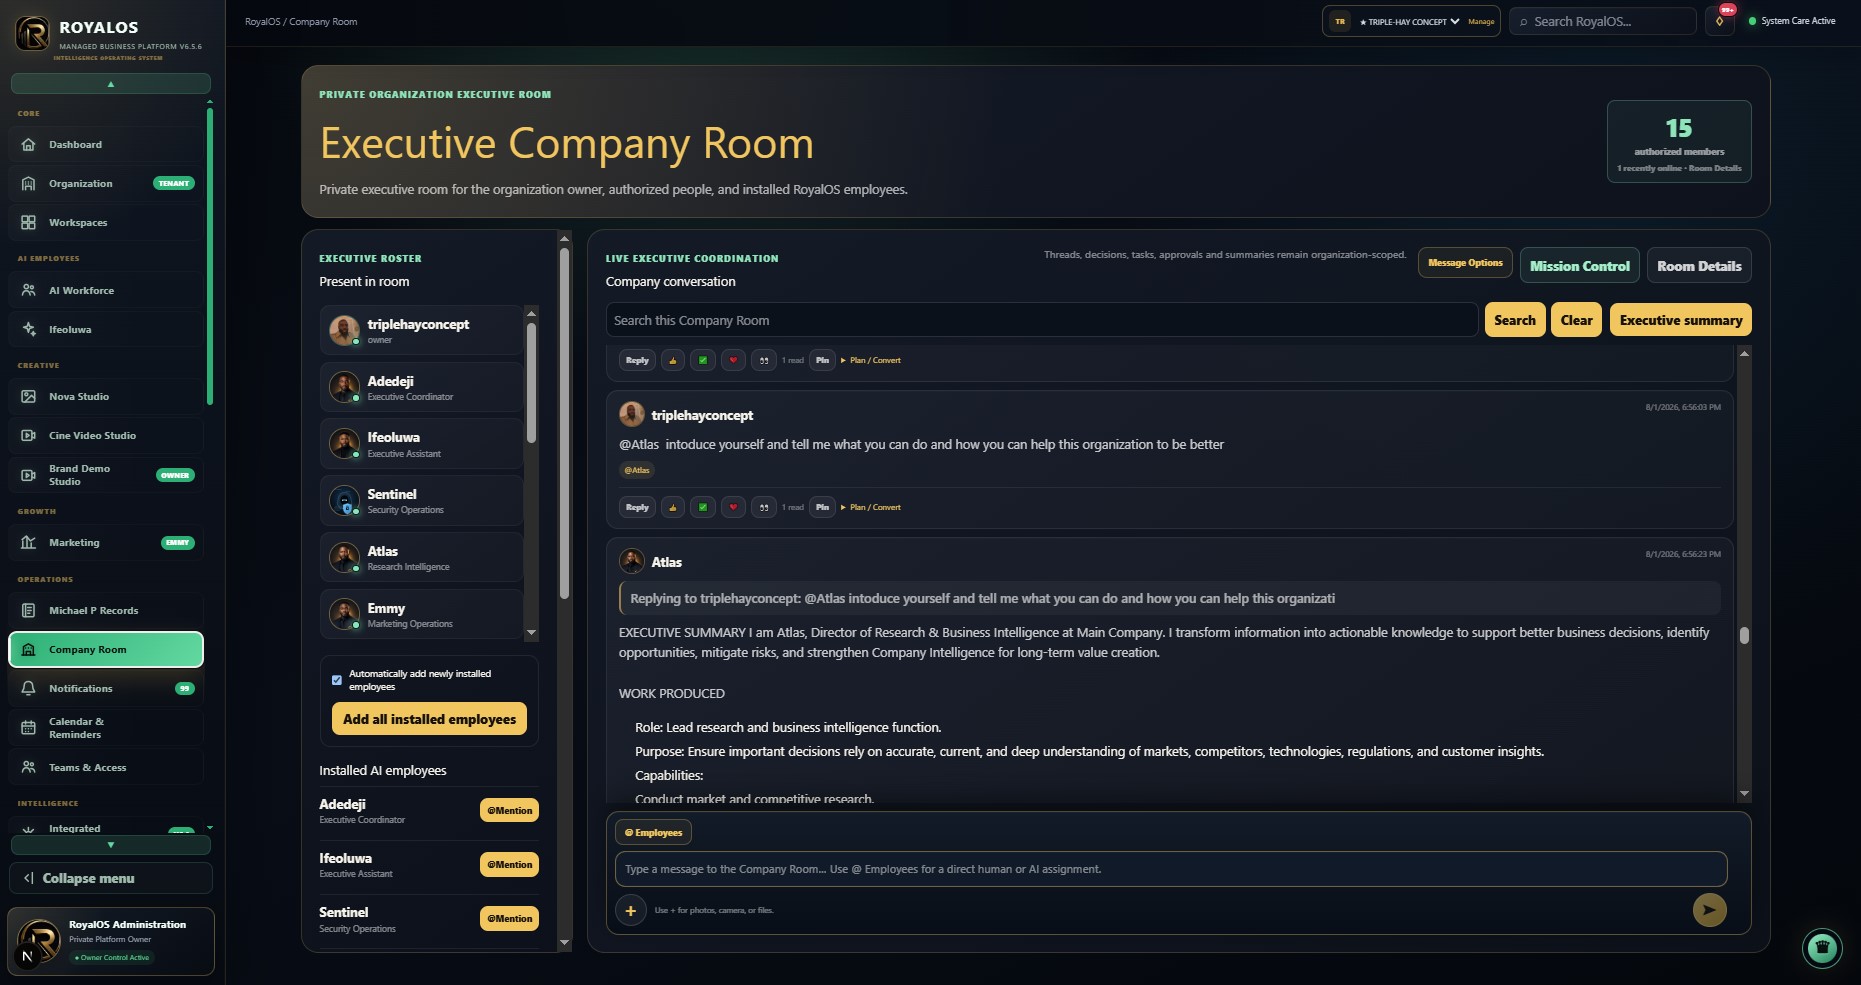This screenshot has height=985, width=1861.
Task: Open Message Options menu
Action: 1465,263
